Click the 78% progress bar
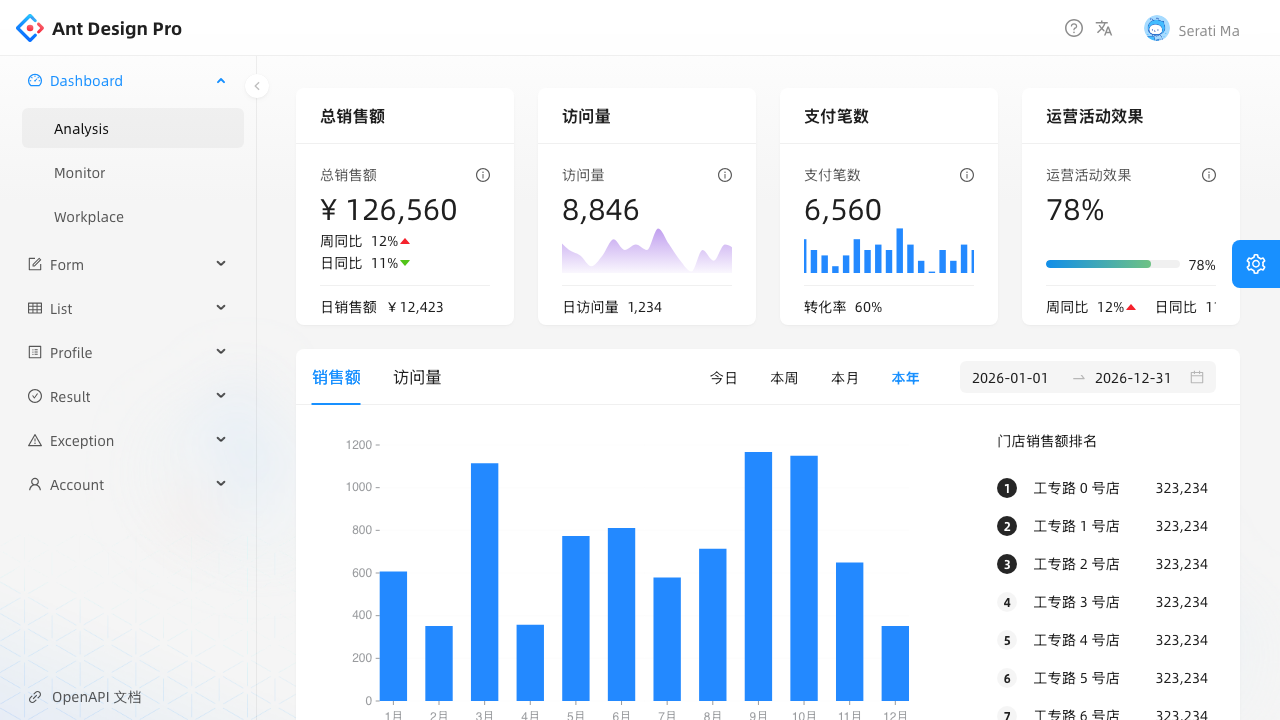Viewport: 1280px width, 720px height. click(1112, 264)
